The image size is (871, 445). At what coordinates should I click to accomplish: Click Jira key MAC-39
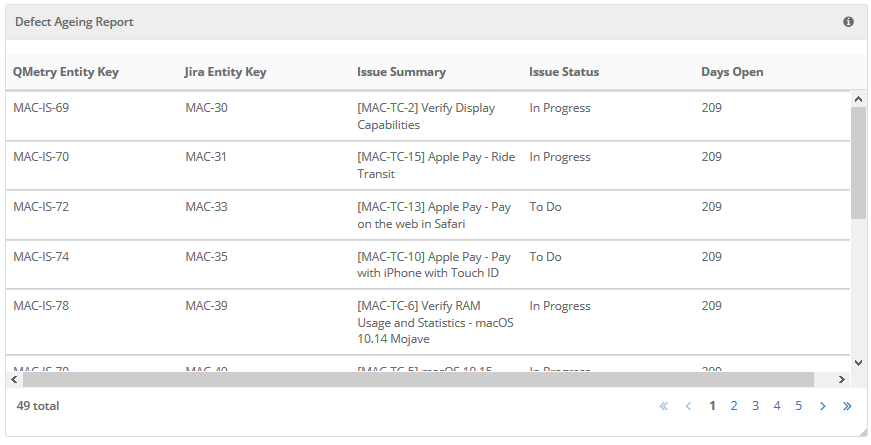[206, 306]
